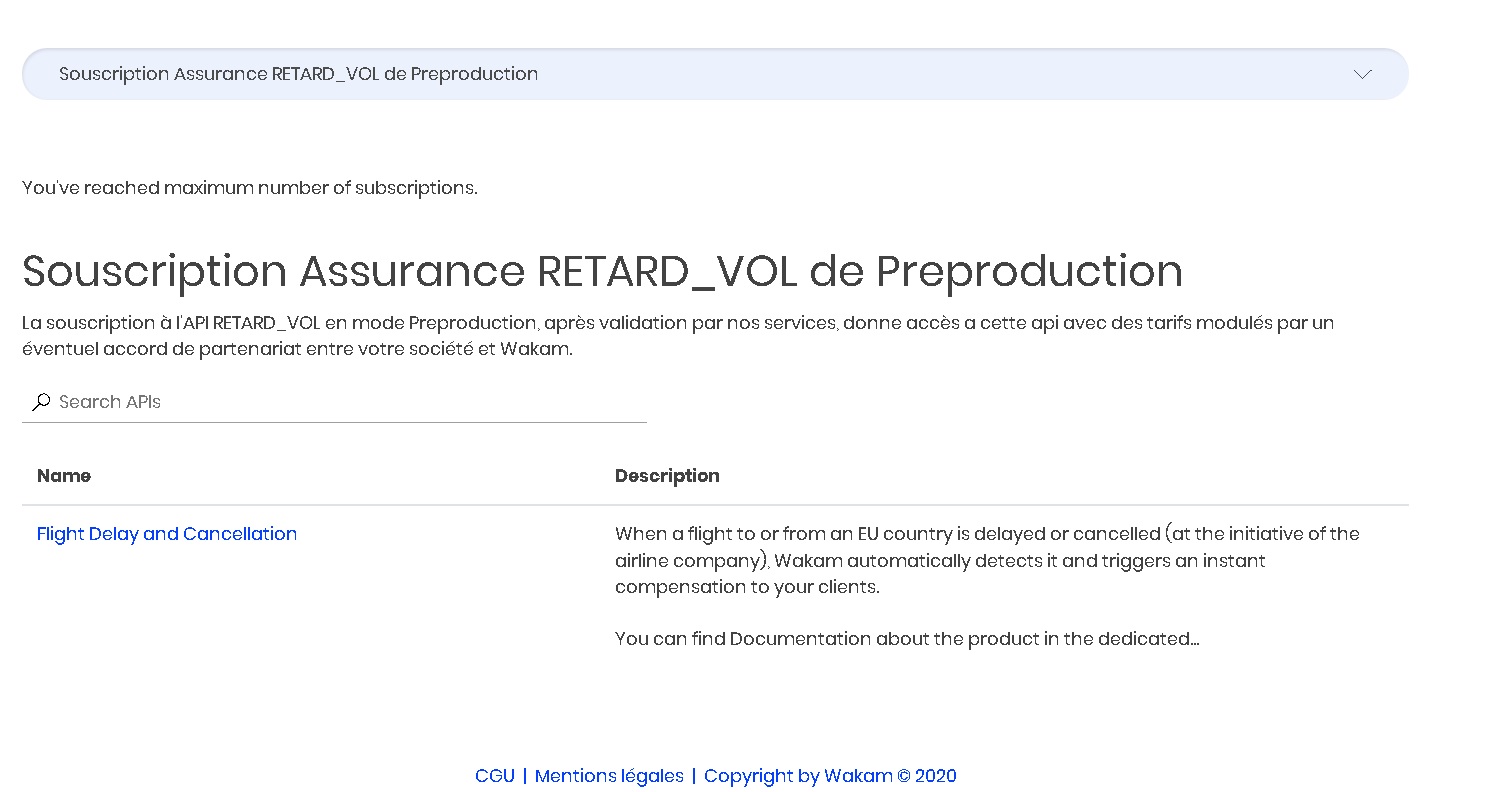Open the Souscription Assurance RETARD_VOL dropdown
The image size is (1508, 792).
pyautogui.click(x=715, y=74)
